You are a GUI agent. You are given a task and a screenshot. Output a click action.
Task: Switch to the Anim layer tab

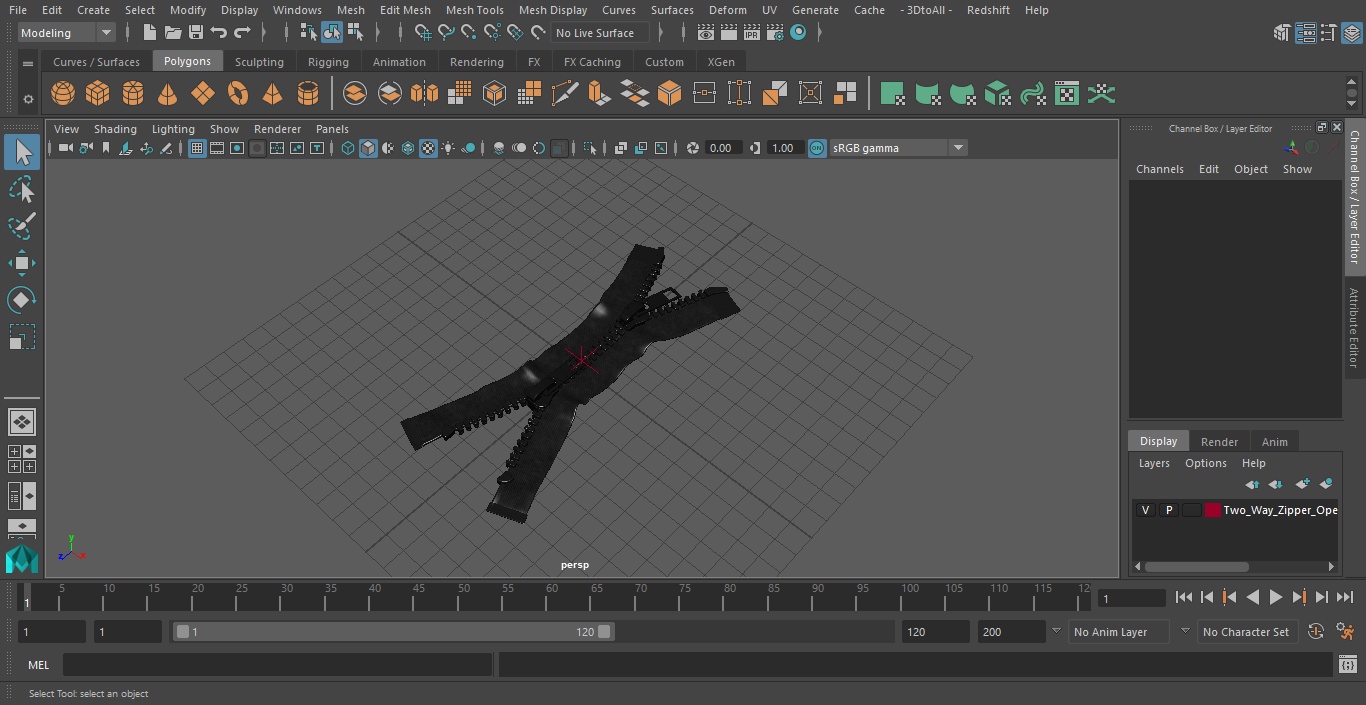[1274, 442]
